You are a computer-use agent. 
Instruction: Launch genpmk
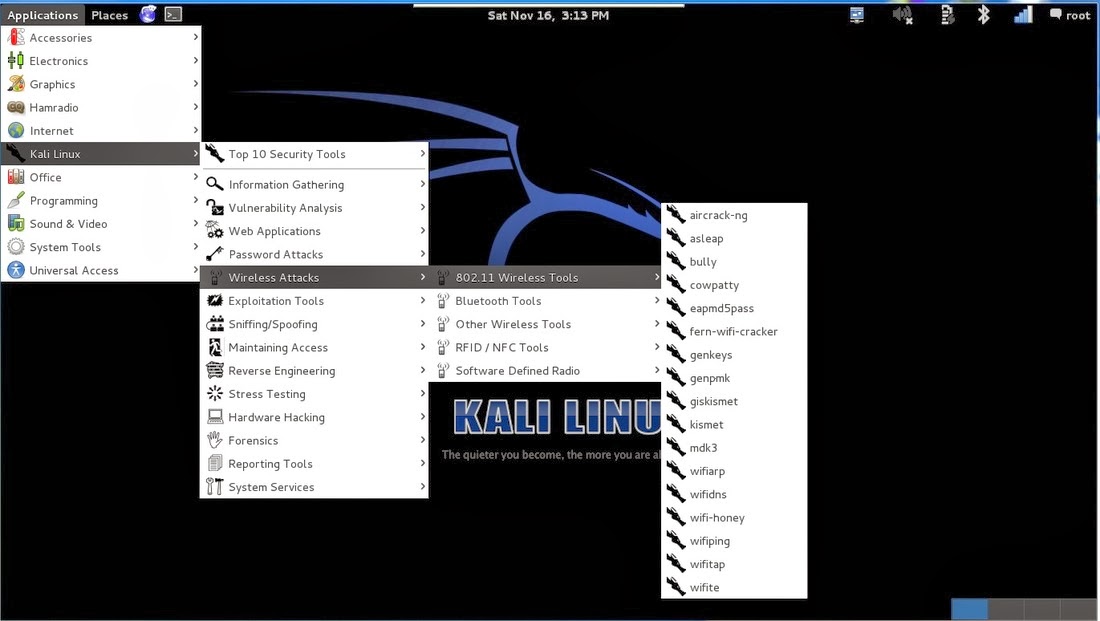734,378
